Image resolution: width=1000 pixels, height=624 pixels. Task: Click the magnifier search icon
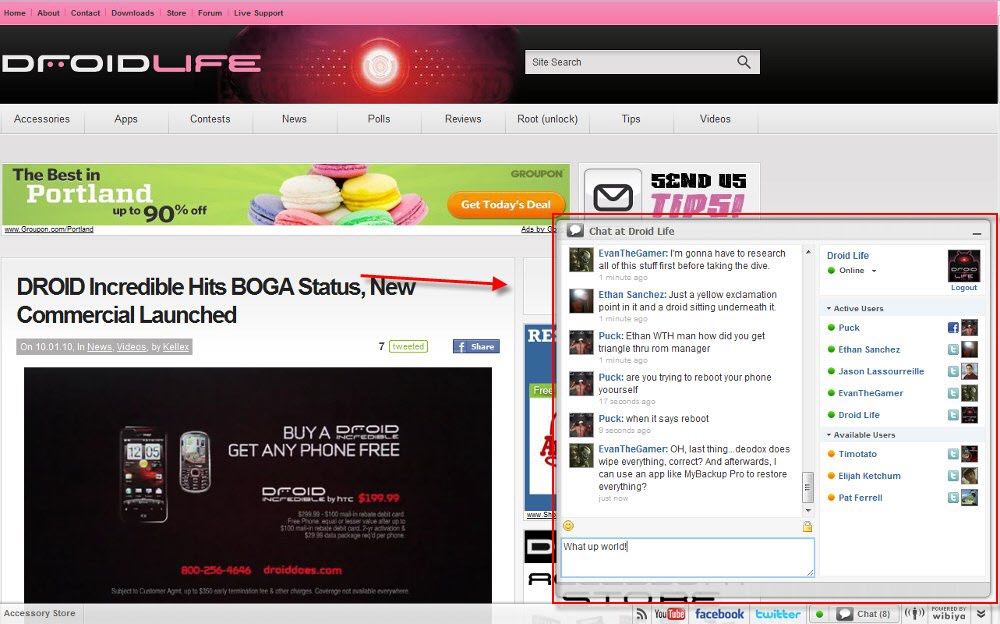coord(744,62)
